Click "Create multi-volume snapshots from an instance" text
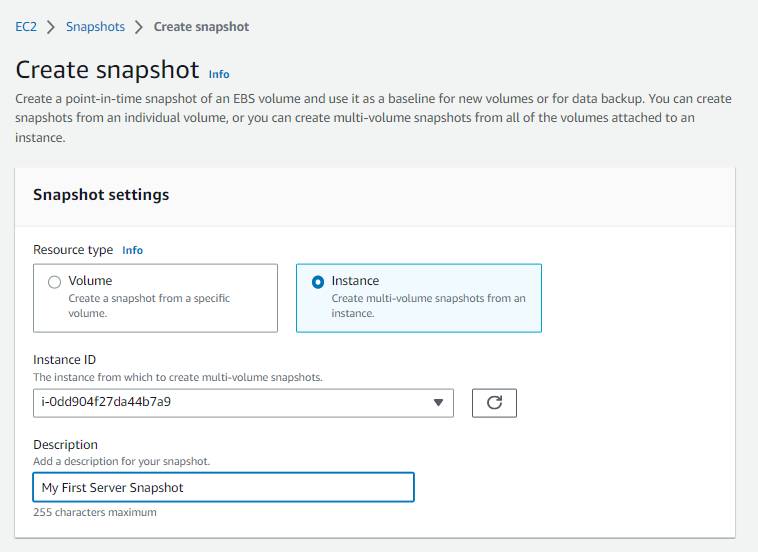 coord(428,305)
